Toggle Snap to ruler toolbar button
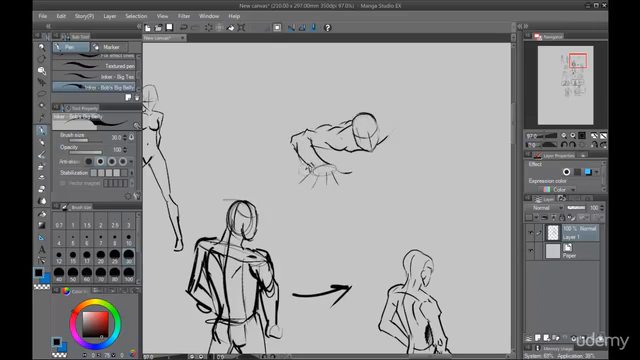640x360 pixels. click(291, 28)
